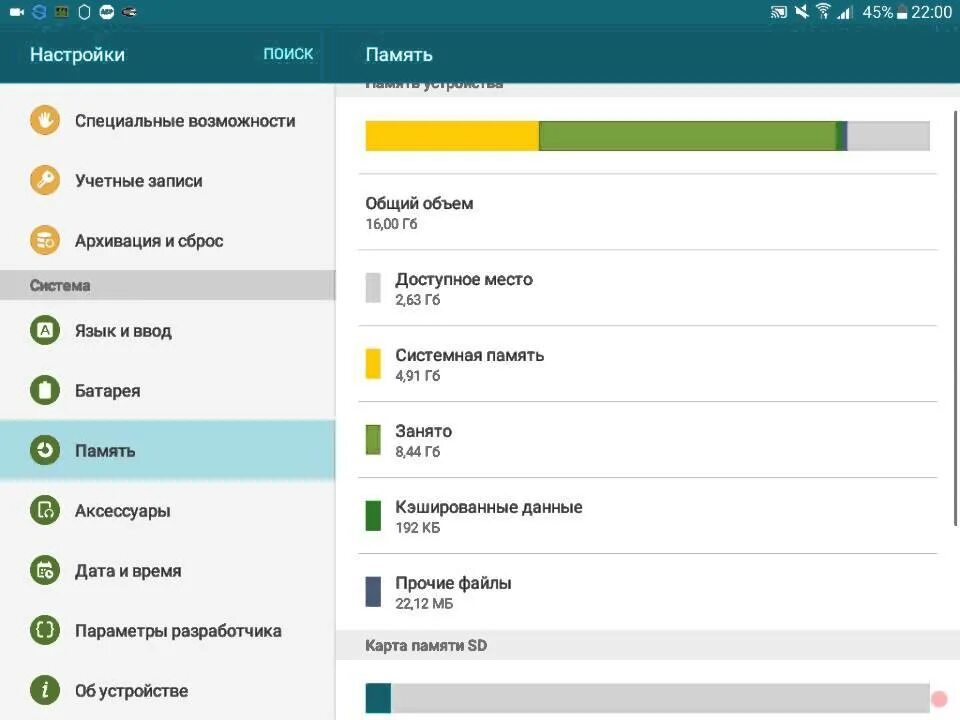Tap the screen cast icon in the status bar
This screenshot has width=960, height=720.
point(779,12)
